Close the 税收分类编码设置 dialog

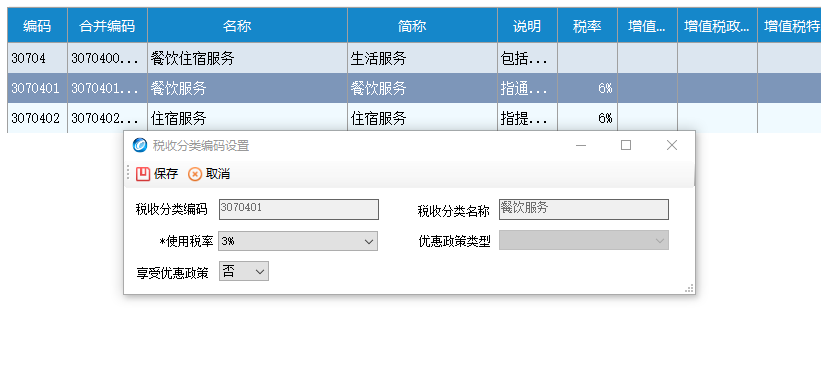pyautogui.click(x=672, y=145)
